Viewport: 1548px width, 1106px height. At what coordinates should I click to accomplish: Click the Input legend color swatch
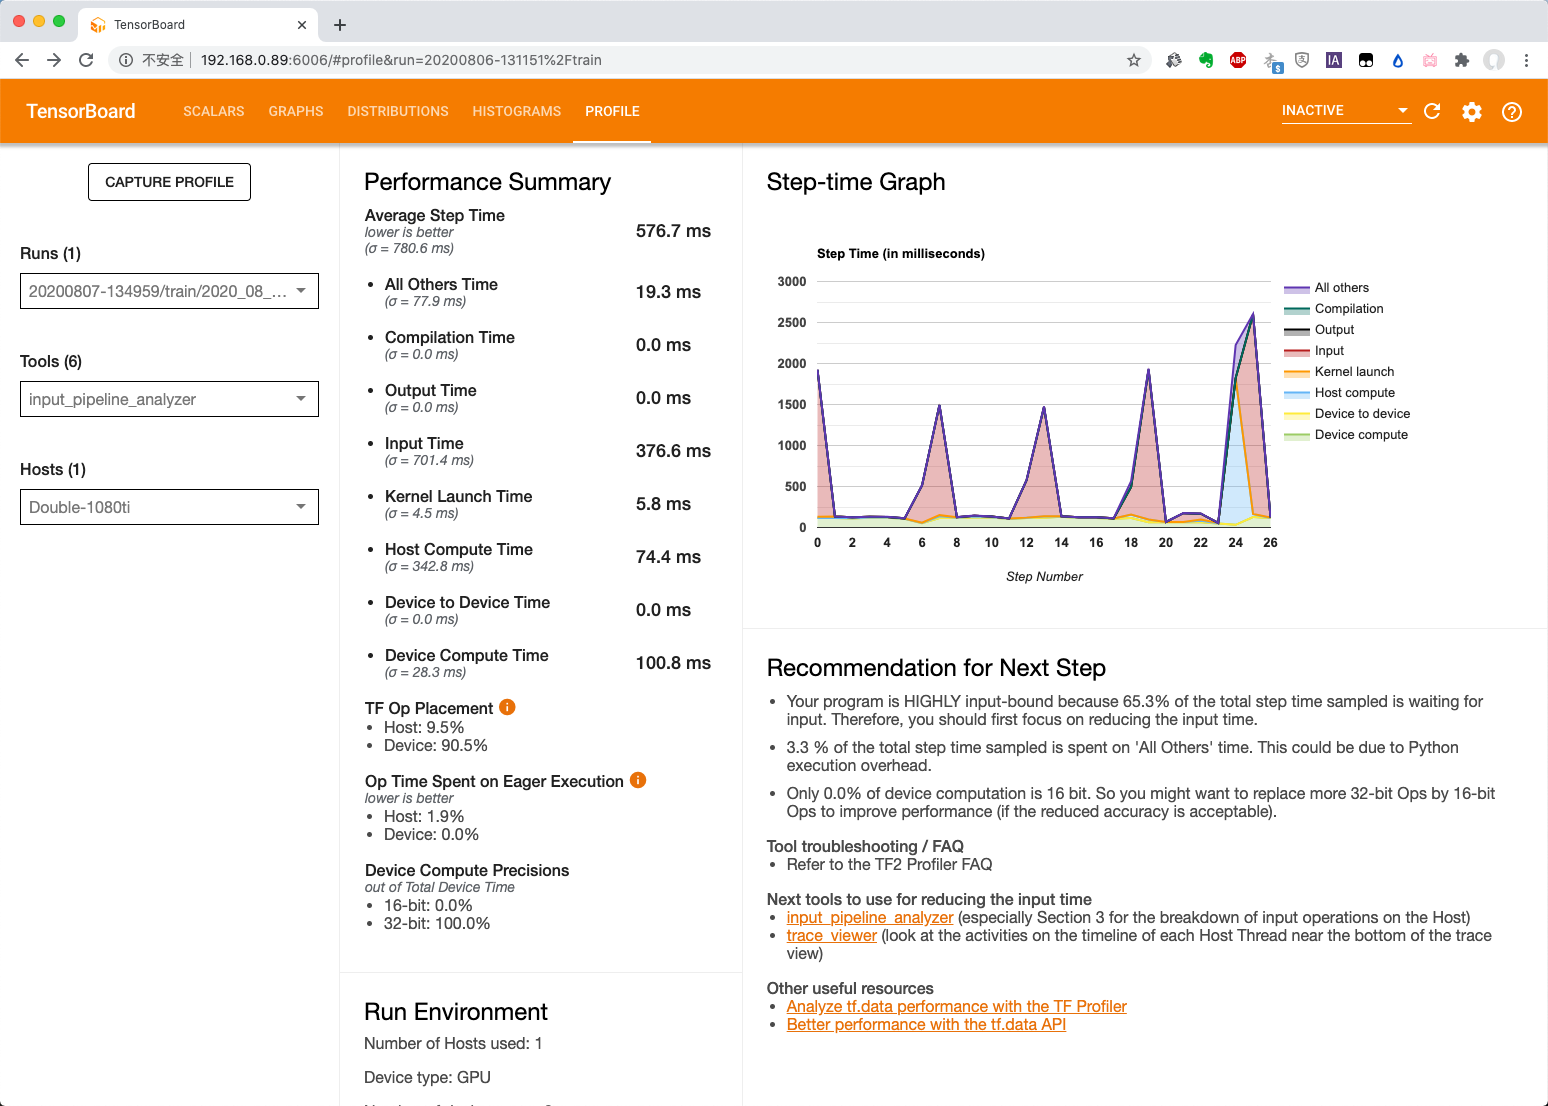coord(1297,351)
